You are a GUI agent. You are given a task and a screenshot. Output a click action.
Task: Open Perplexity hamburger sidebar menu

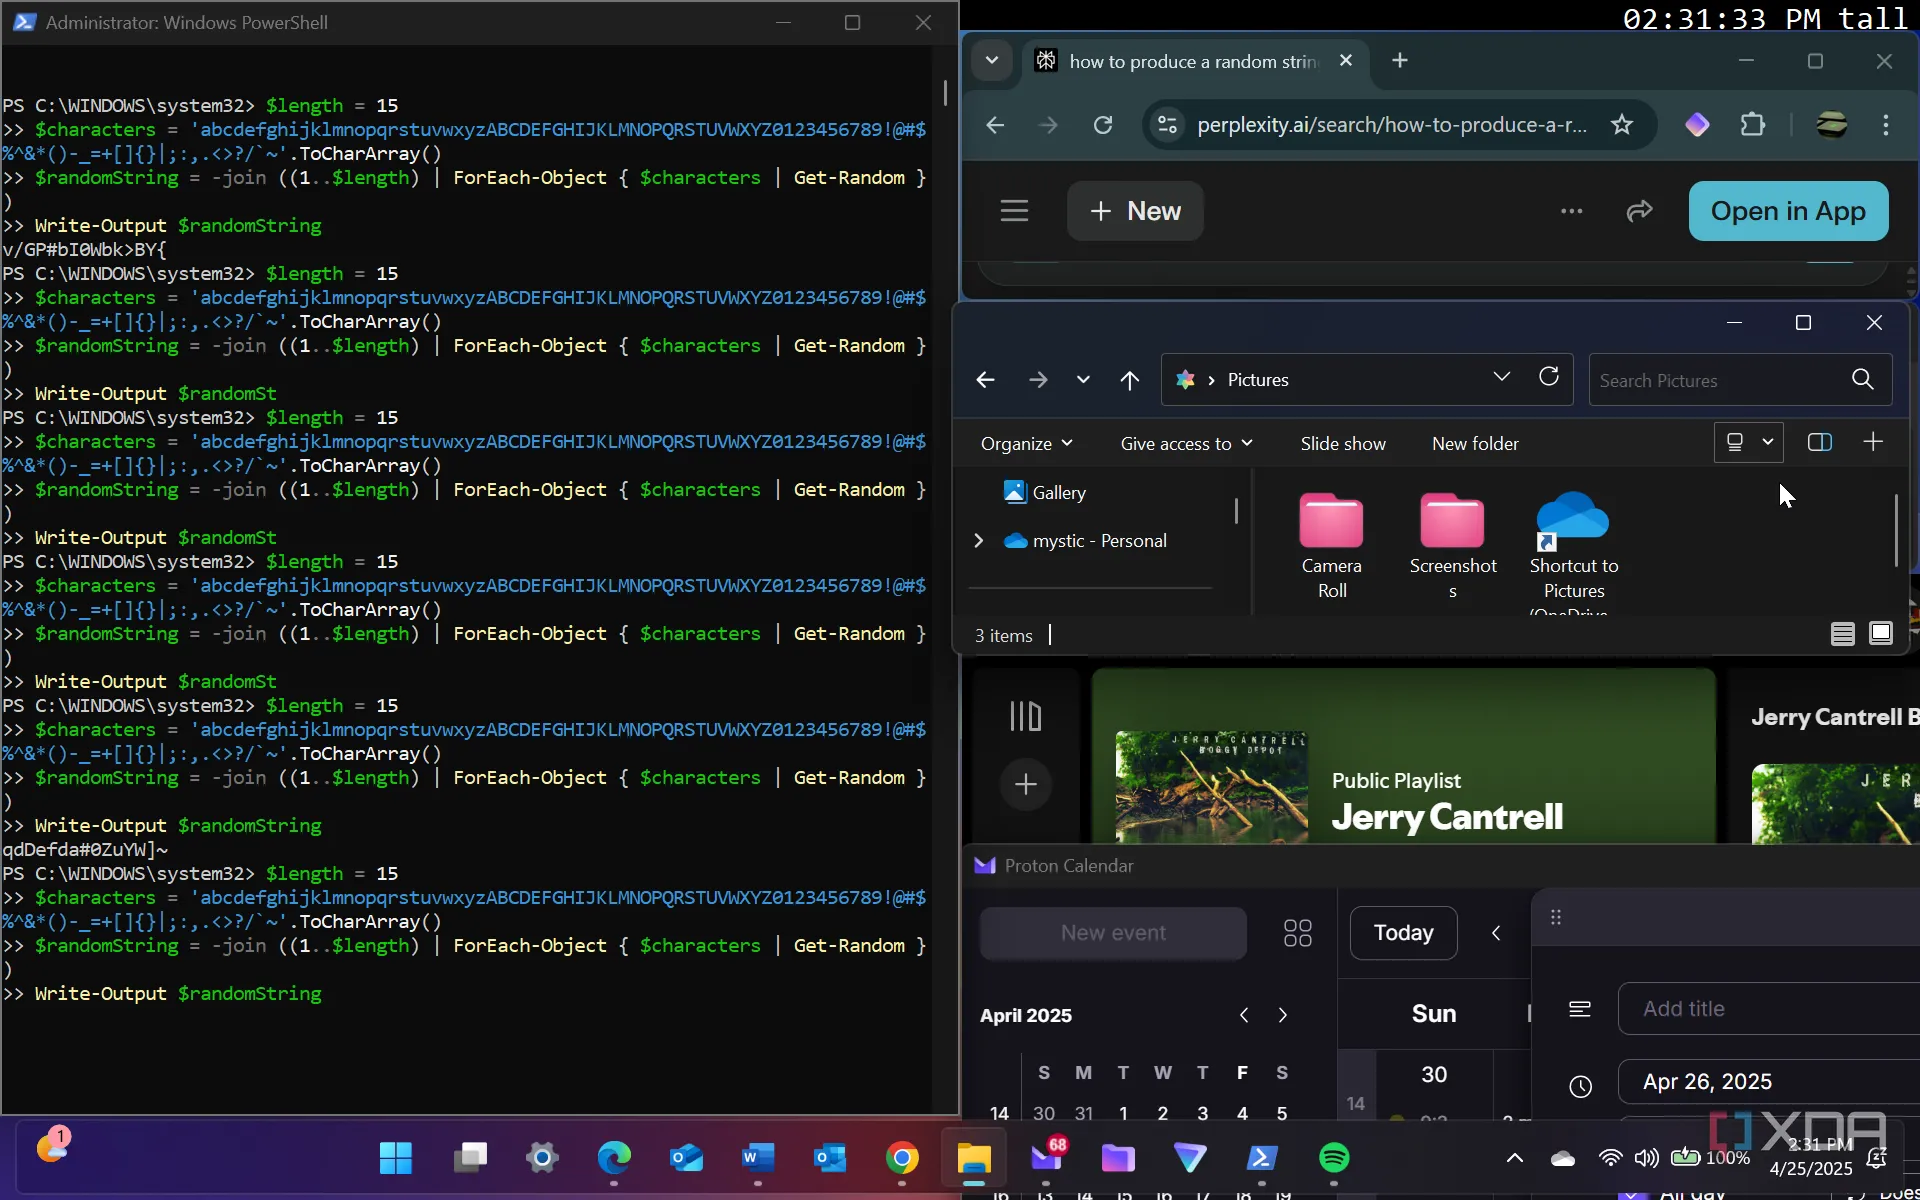click(1014, 211)
